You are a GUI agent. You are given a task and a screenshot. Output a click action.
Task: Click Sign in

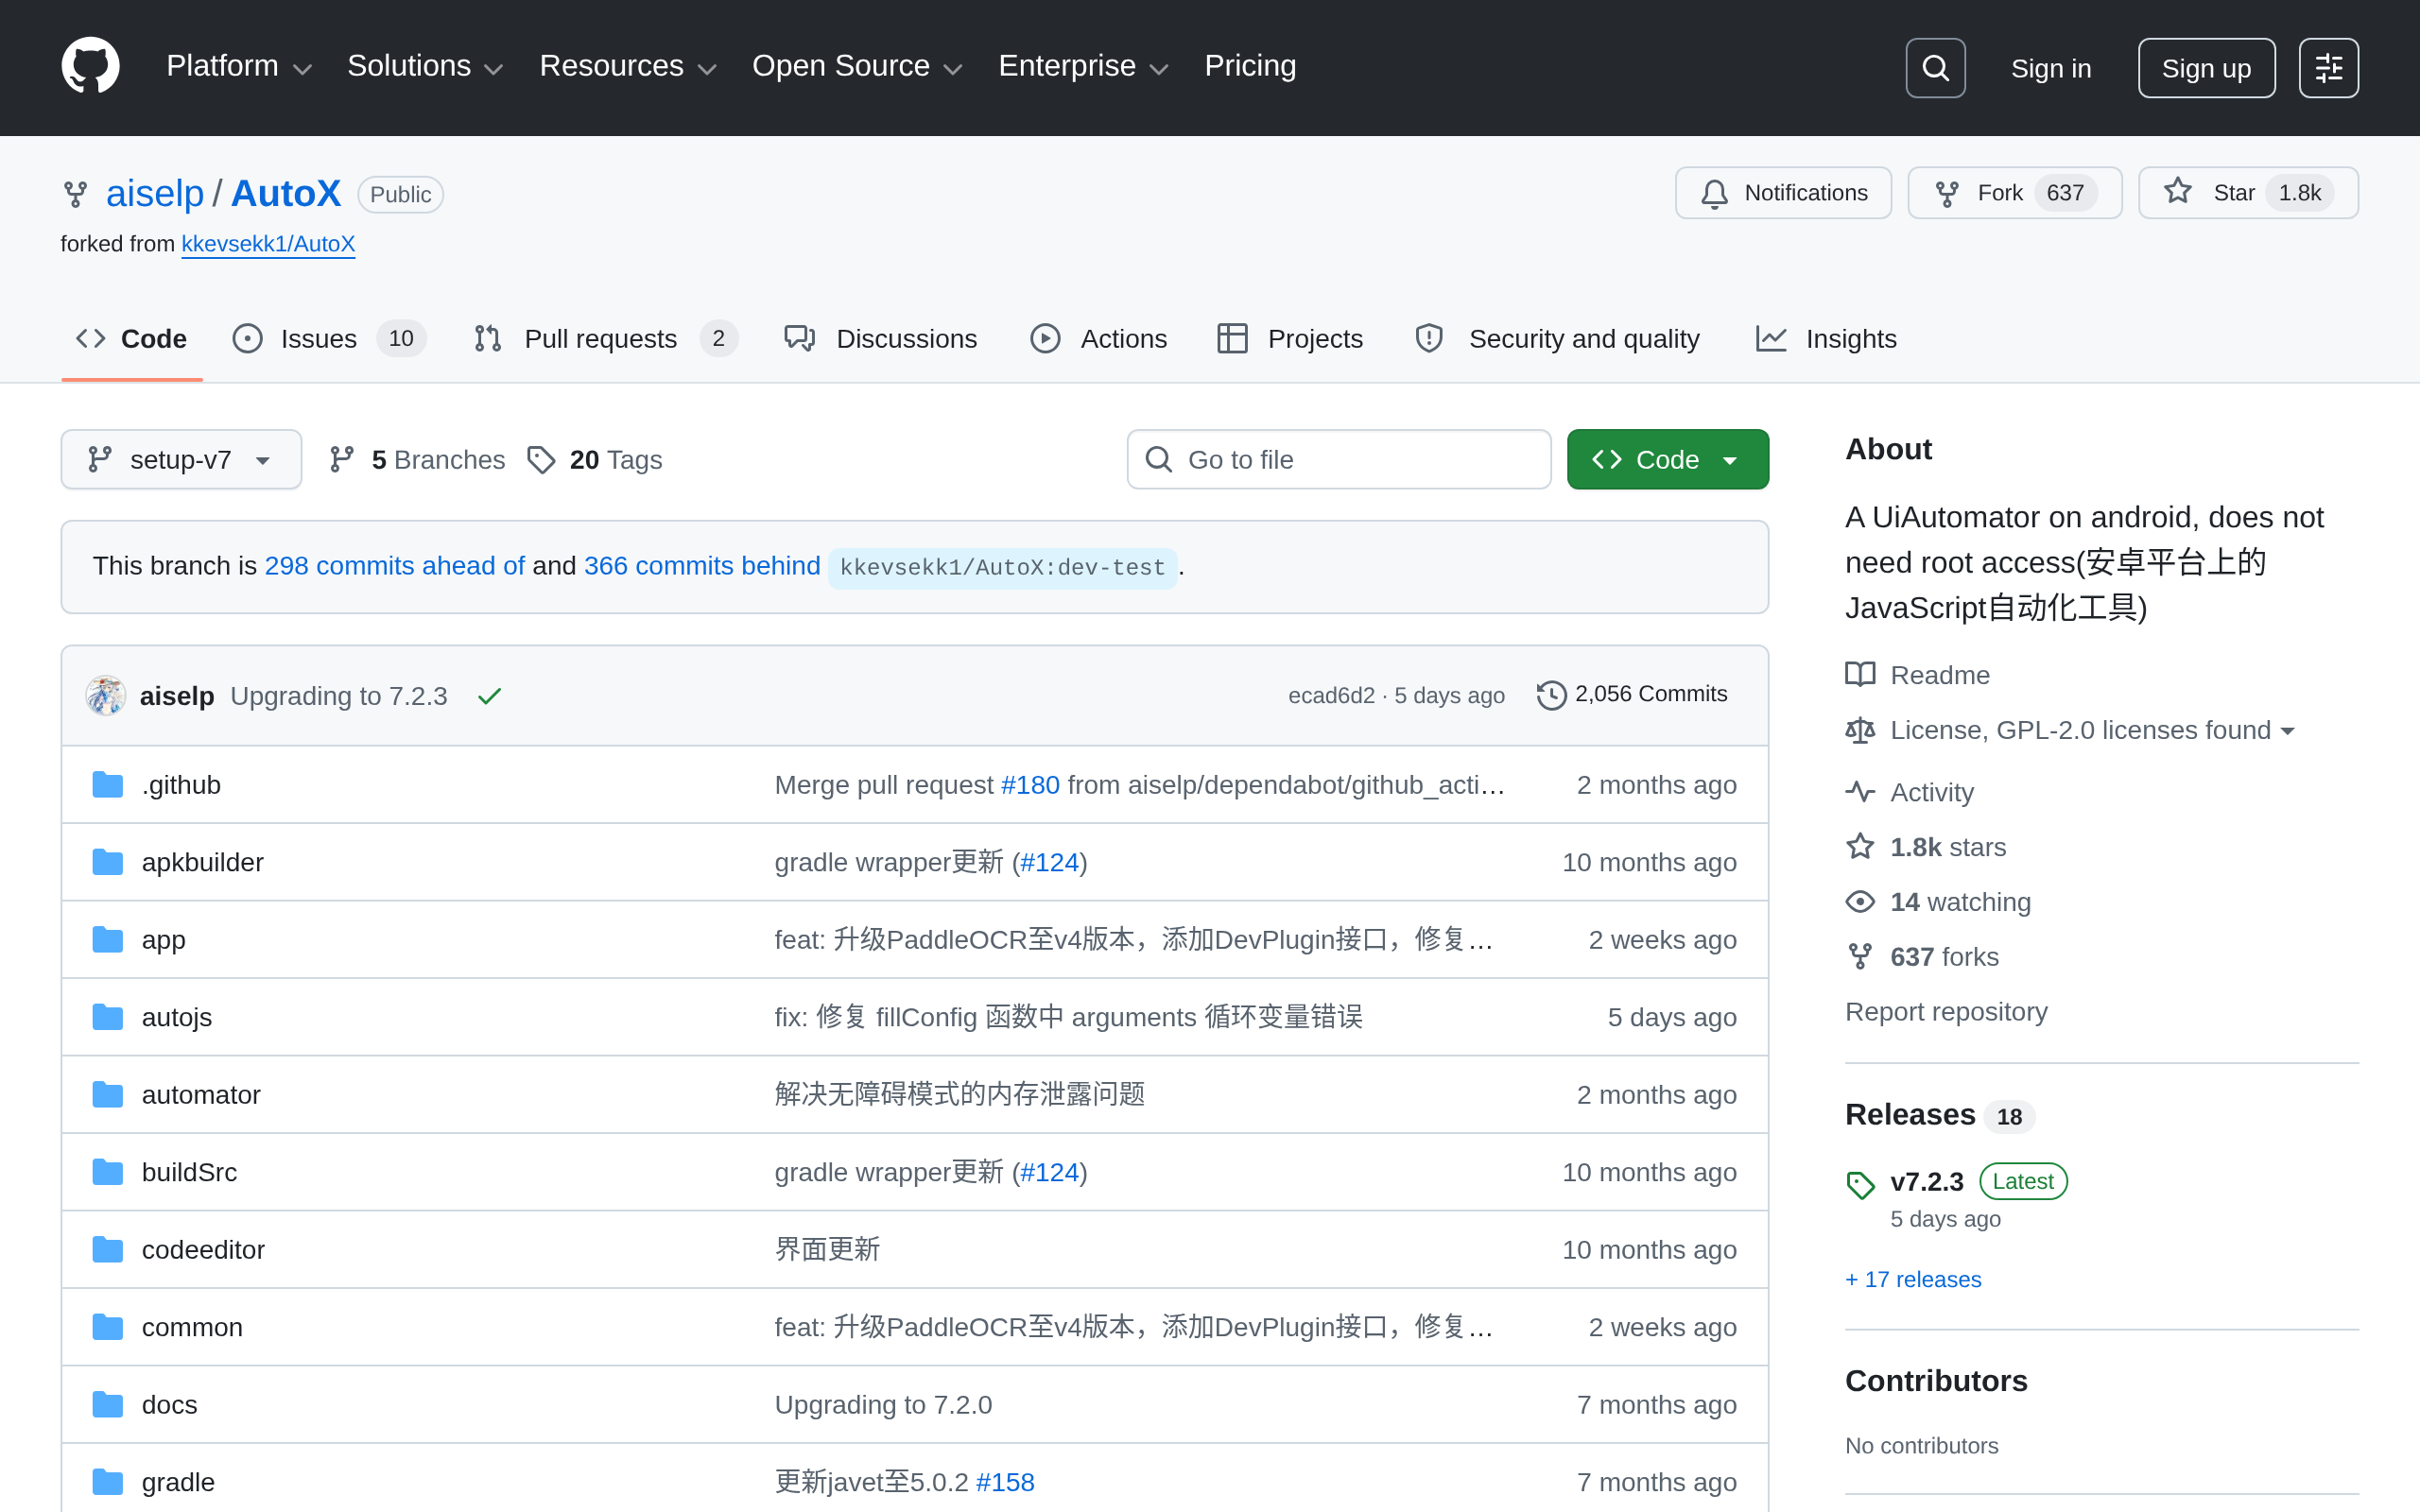coord(2051,68)
